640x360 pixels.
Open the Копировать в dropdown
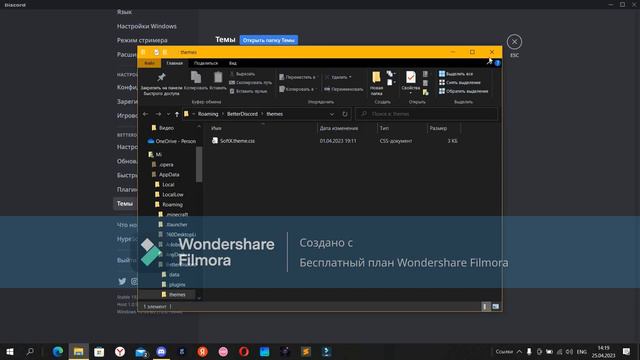pos(297,89)
